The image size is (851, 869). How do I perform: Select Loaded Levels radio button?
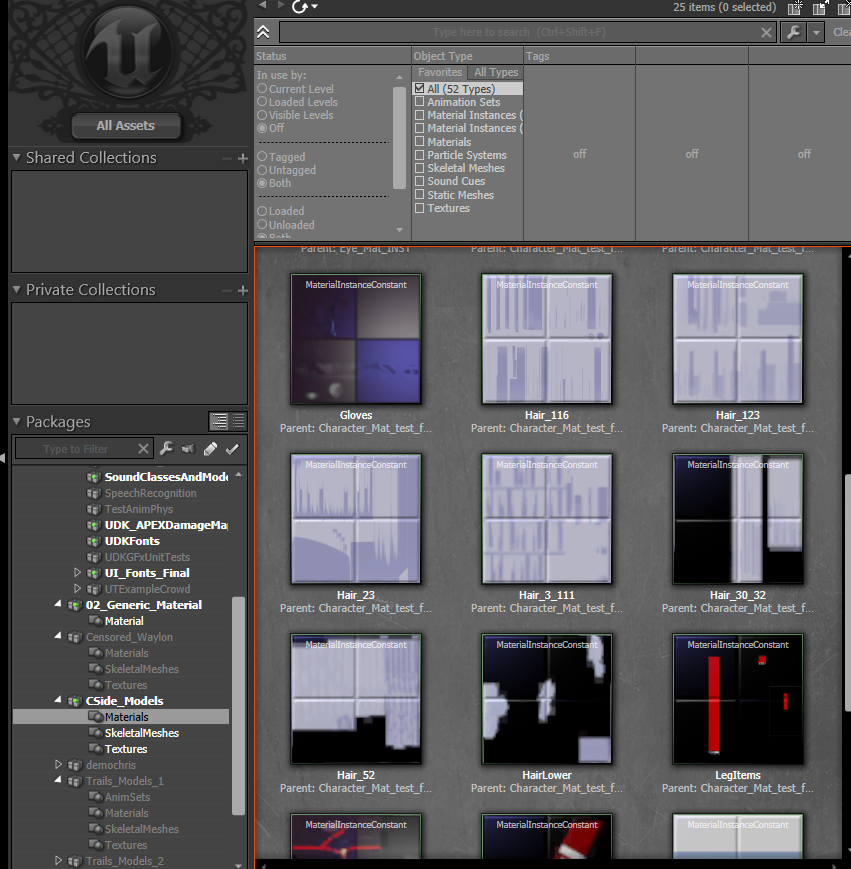pos(263,102)
